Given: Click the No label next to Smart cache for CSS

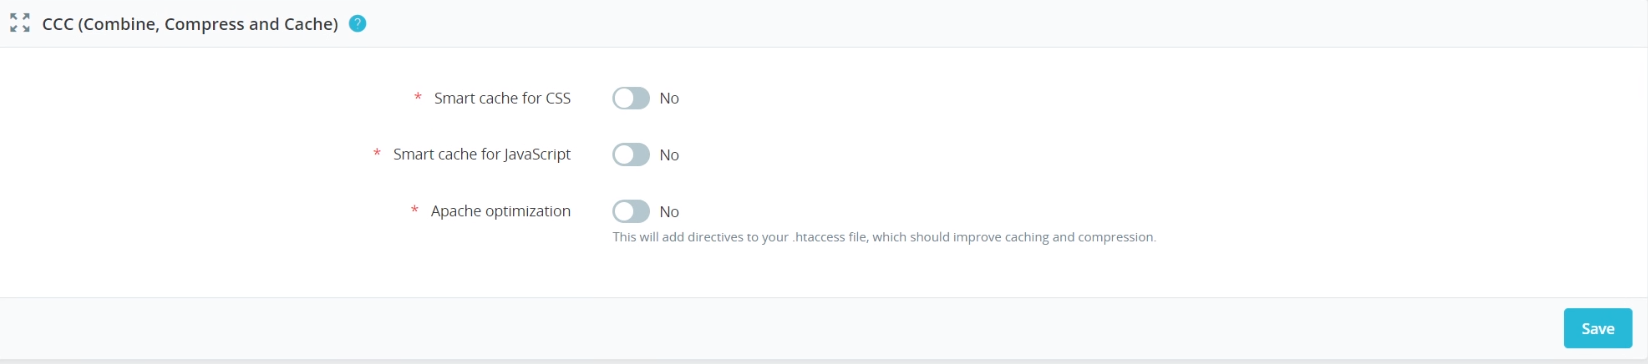Looking at the screenshot, I should click(x=669, y=98).
